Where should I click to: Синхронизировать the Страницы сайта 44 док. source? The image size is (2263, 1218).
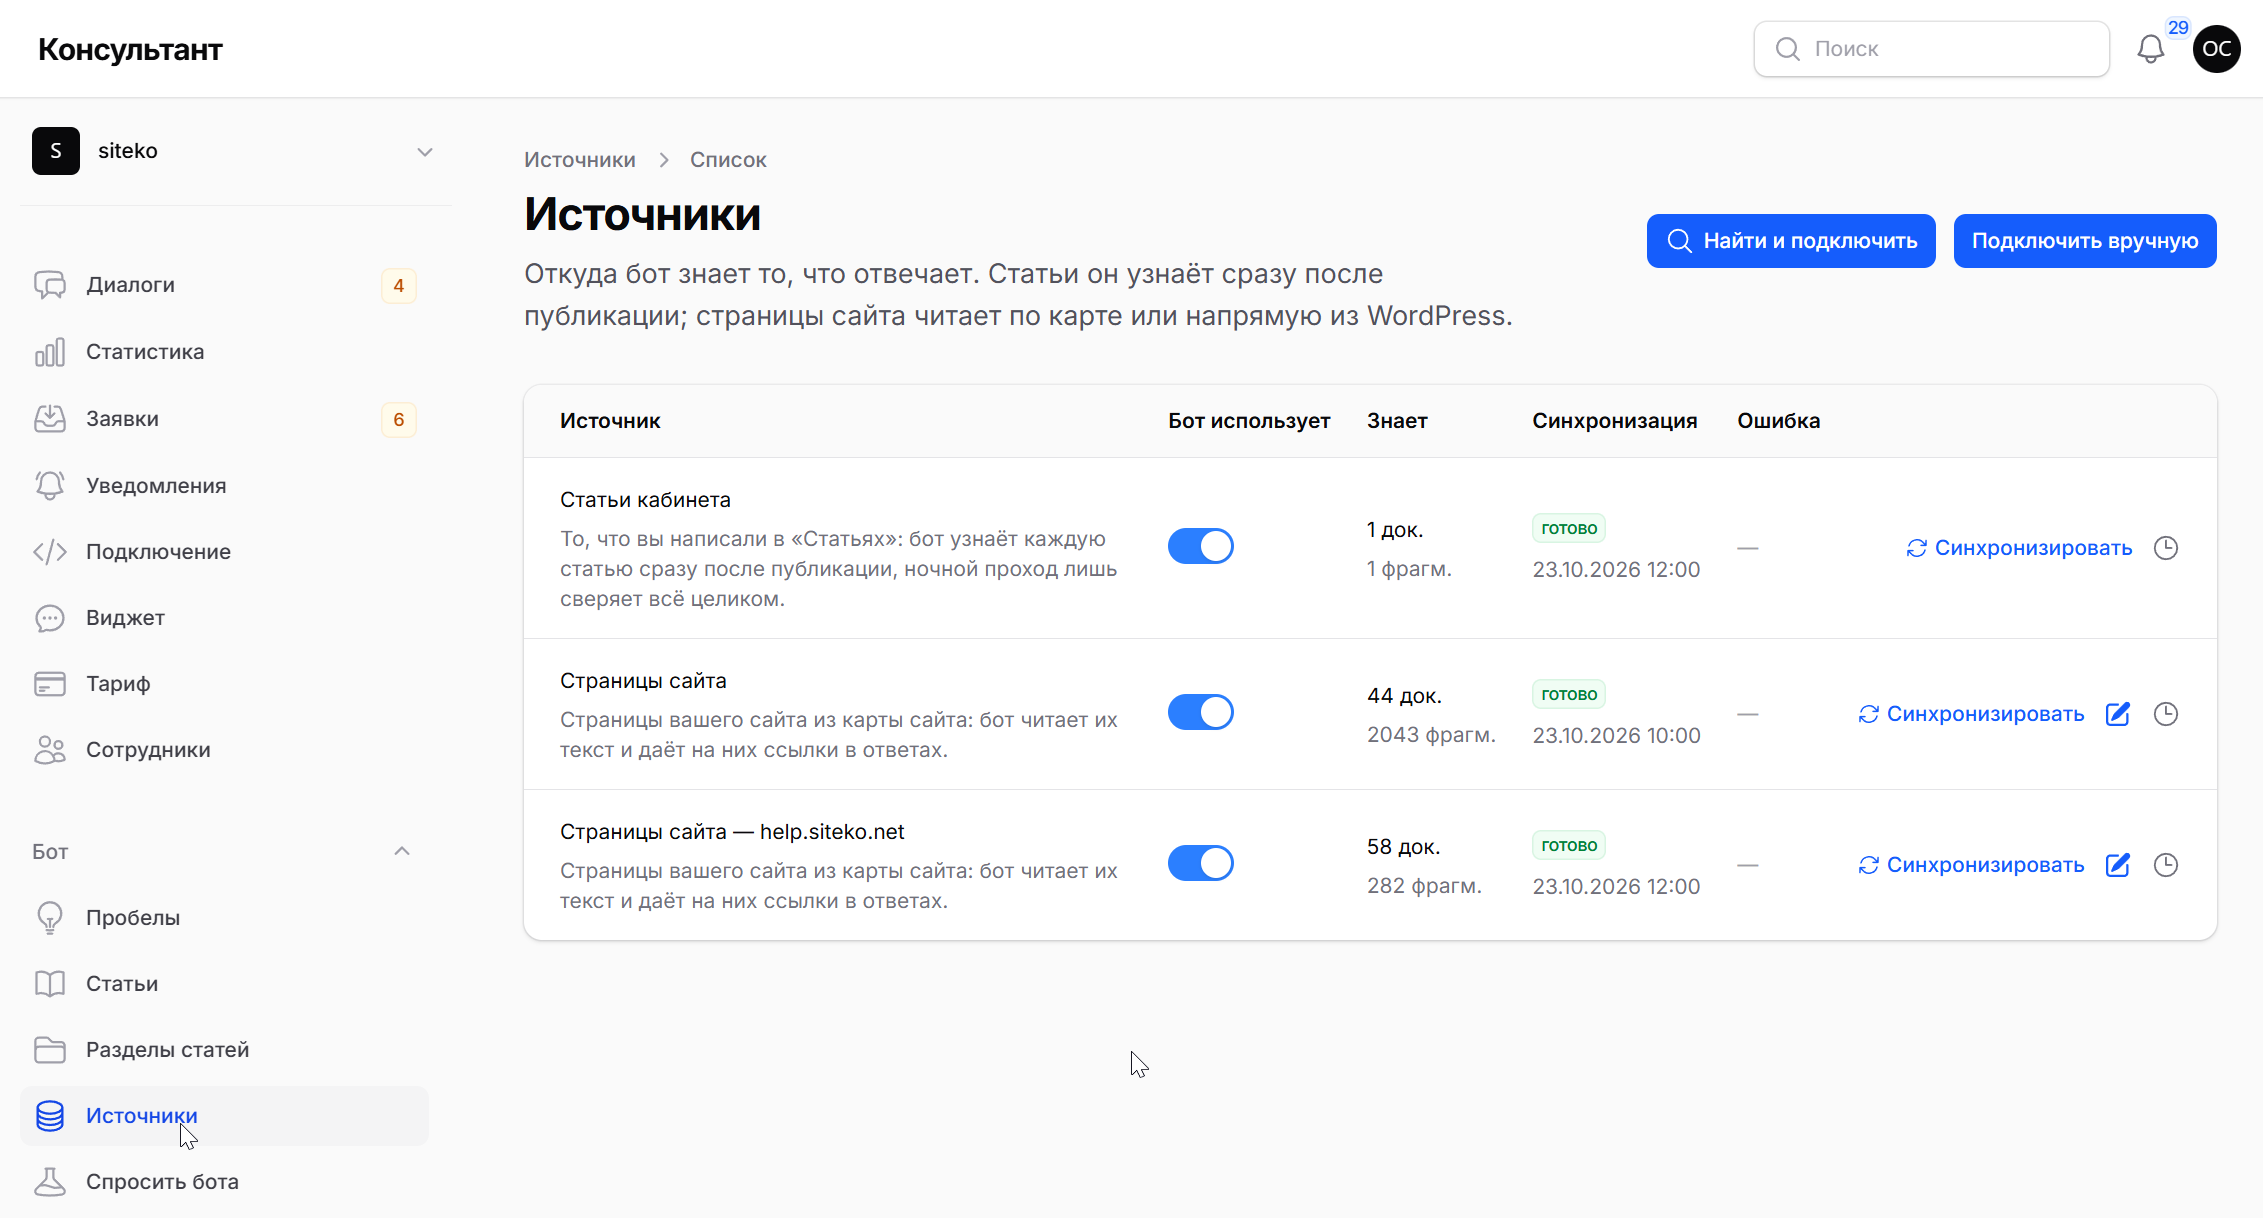point(1971,714)
